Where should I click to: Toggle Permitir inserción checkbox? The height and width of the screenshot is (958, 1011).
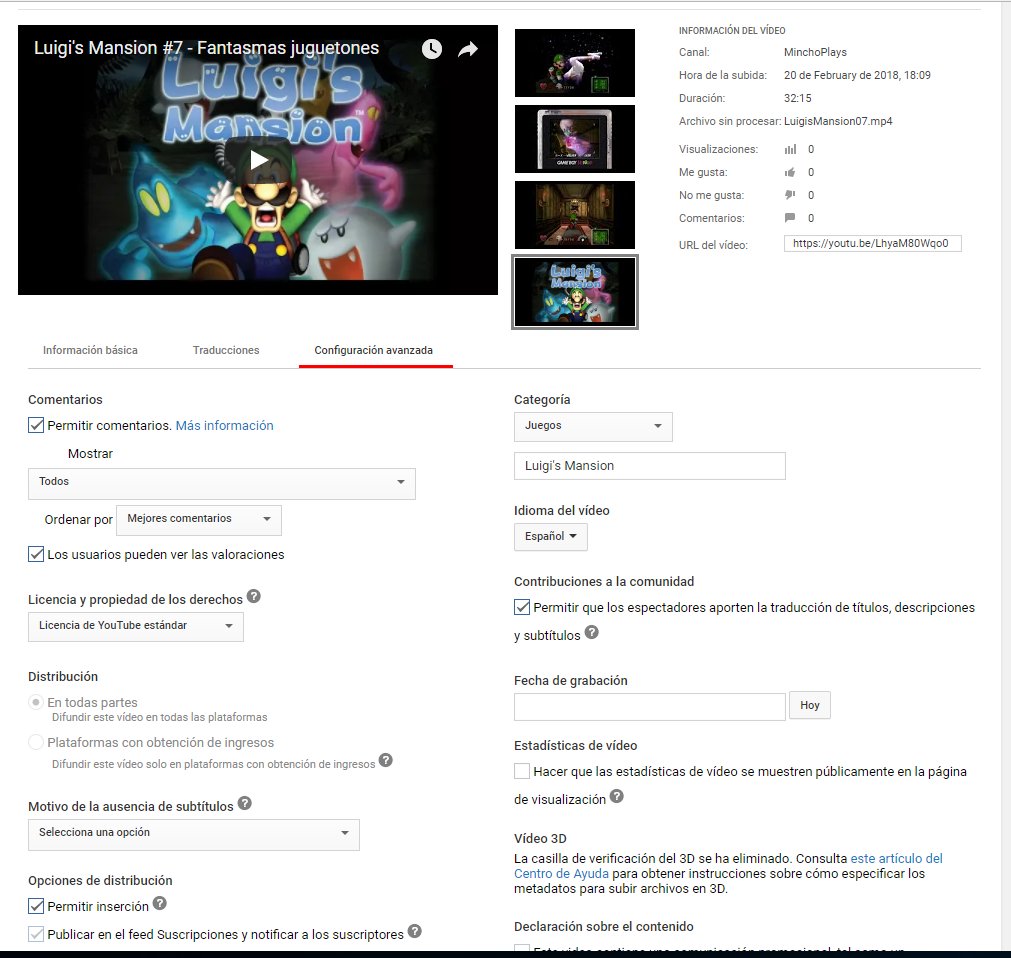36,906
